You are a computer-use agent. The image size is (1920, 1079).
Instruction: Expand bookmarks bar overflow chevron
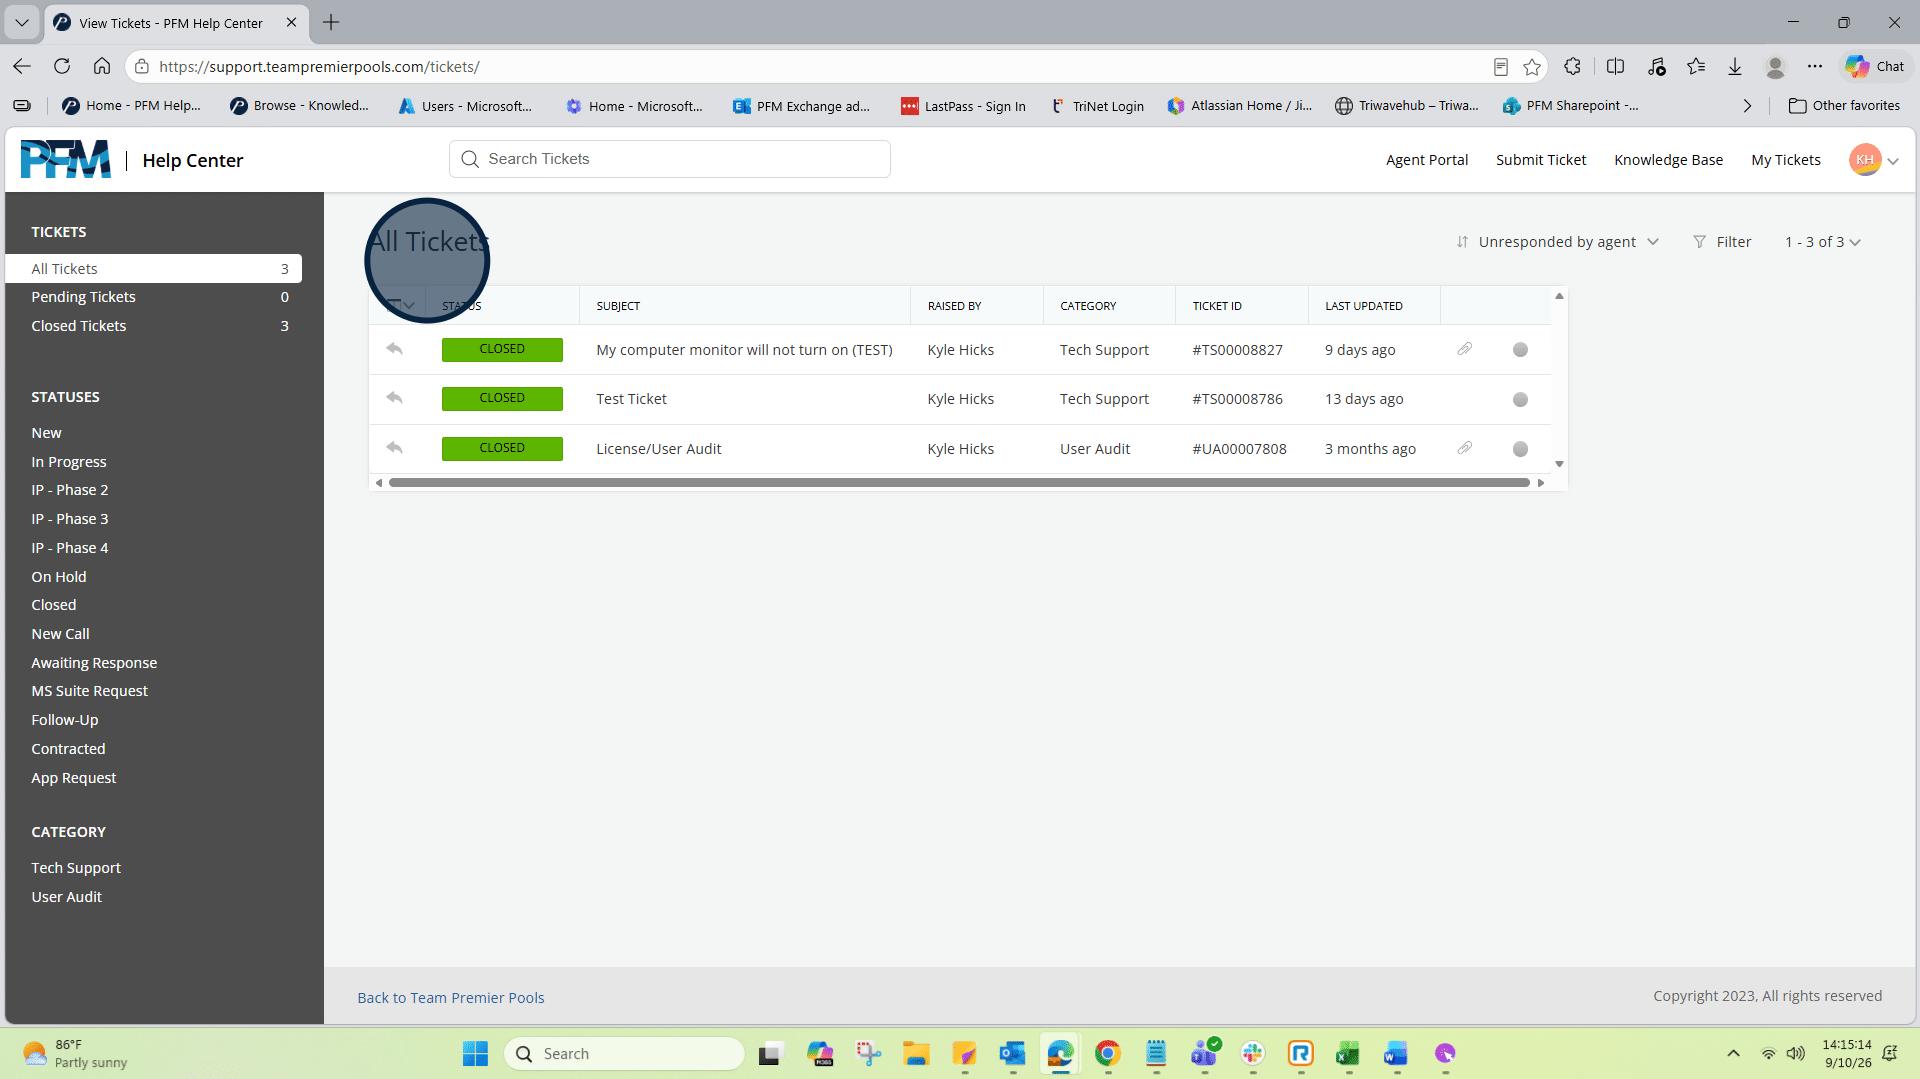1747,106
